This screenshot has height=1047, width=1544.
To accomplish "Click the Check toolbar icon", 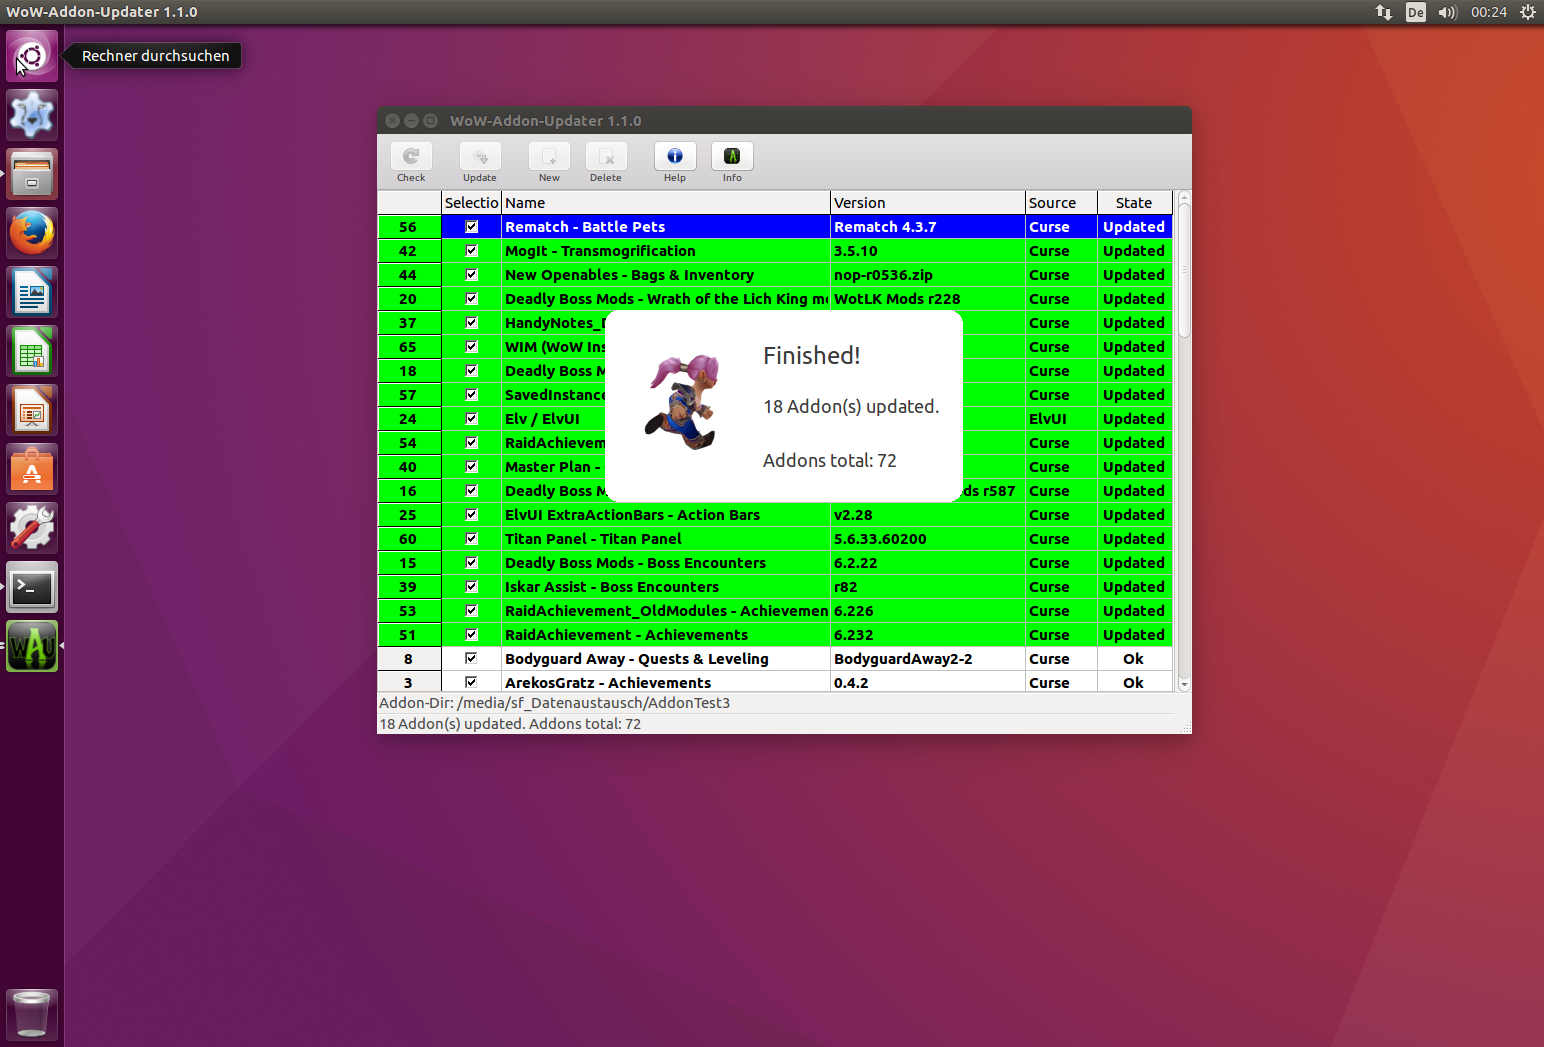I will click(411, 157).
